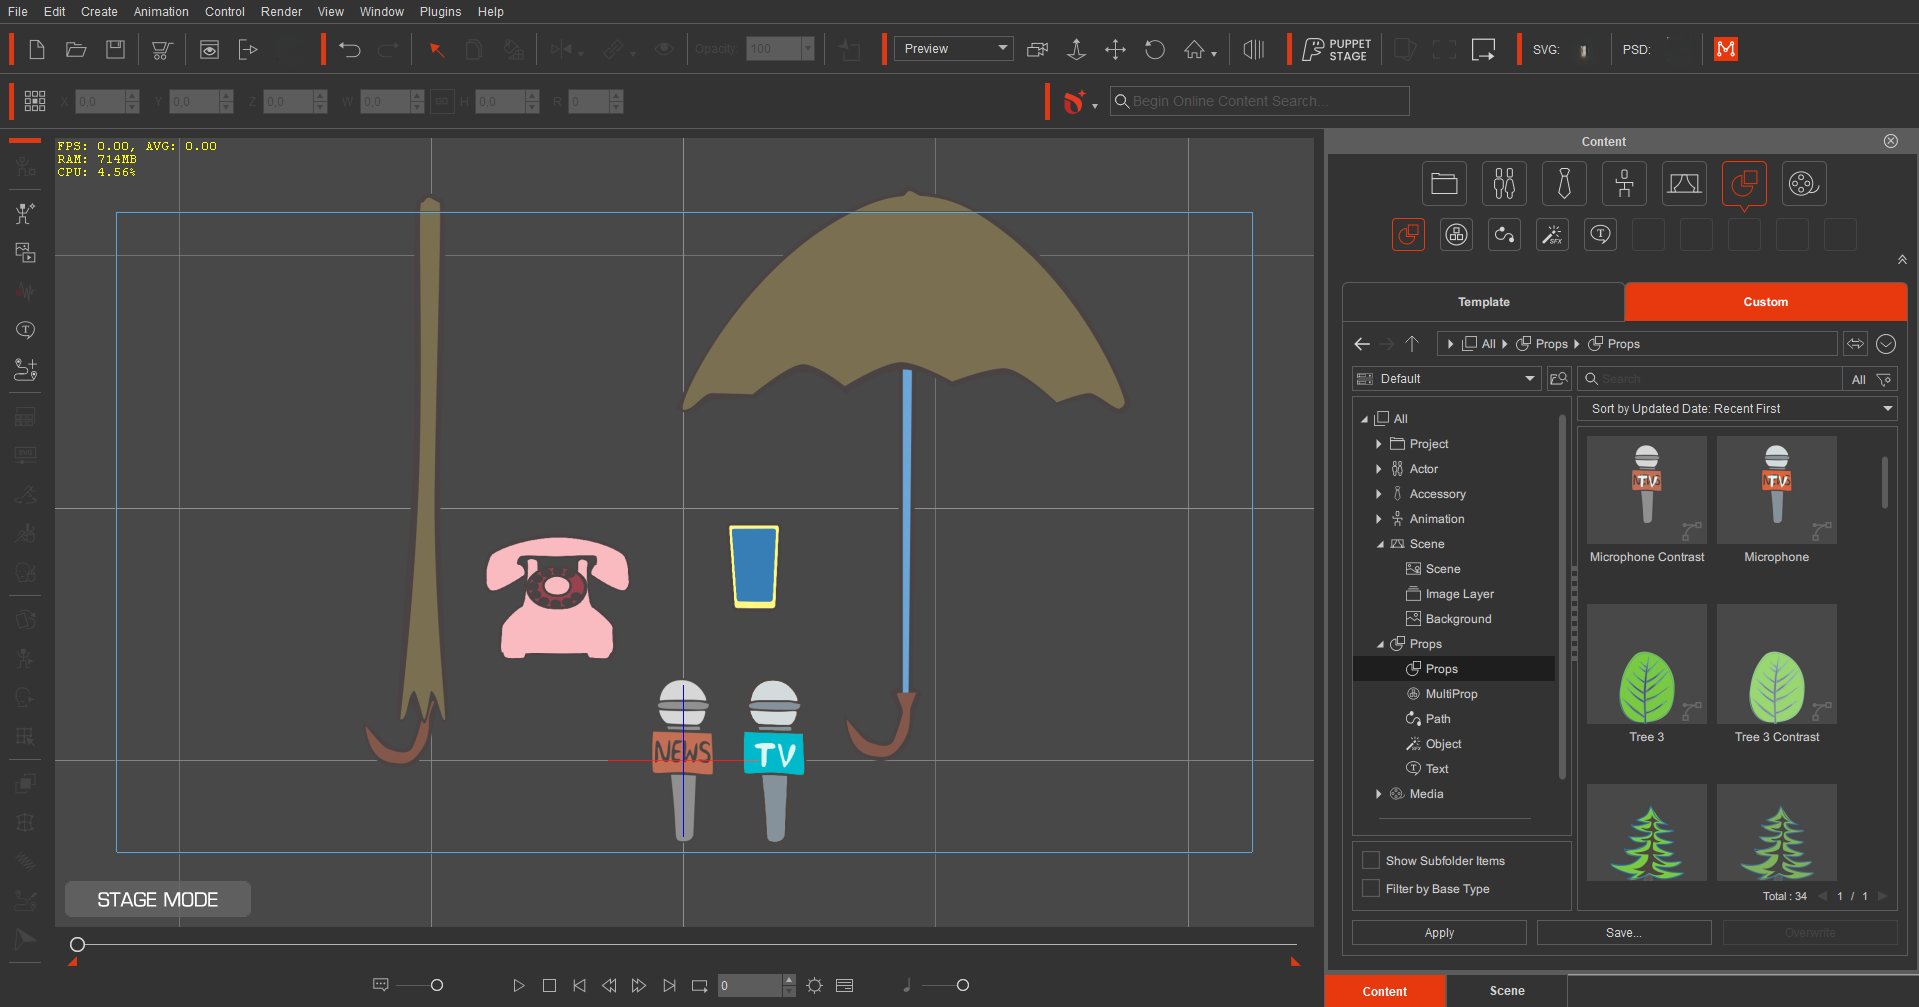Select the Path sub-category icon

click(1504, 234)
